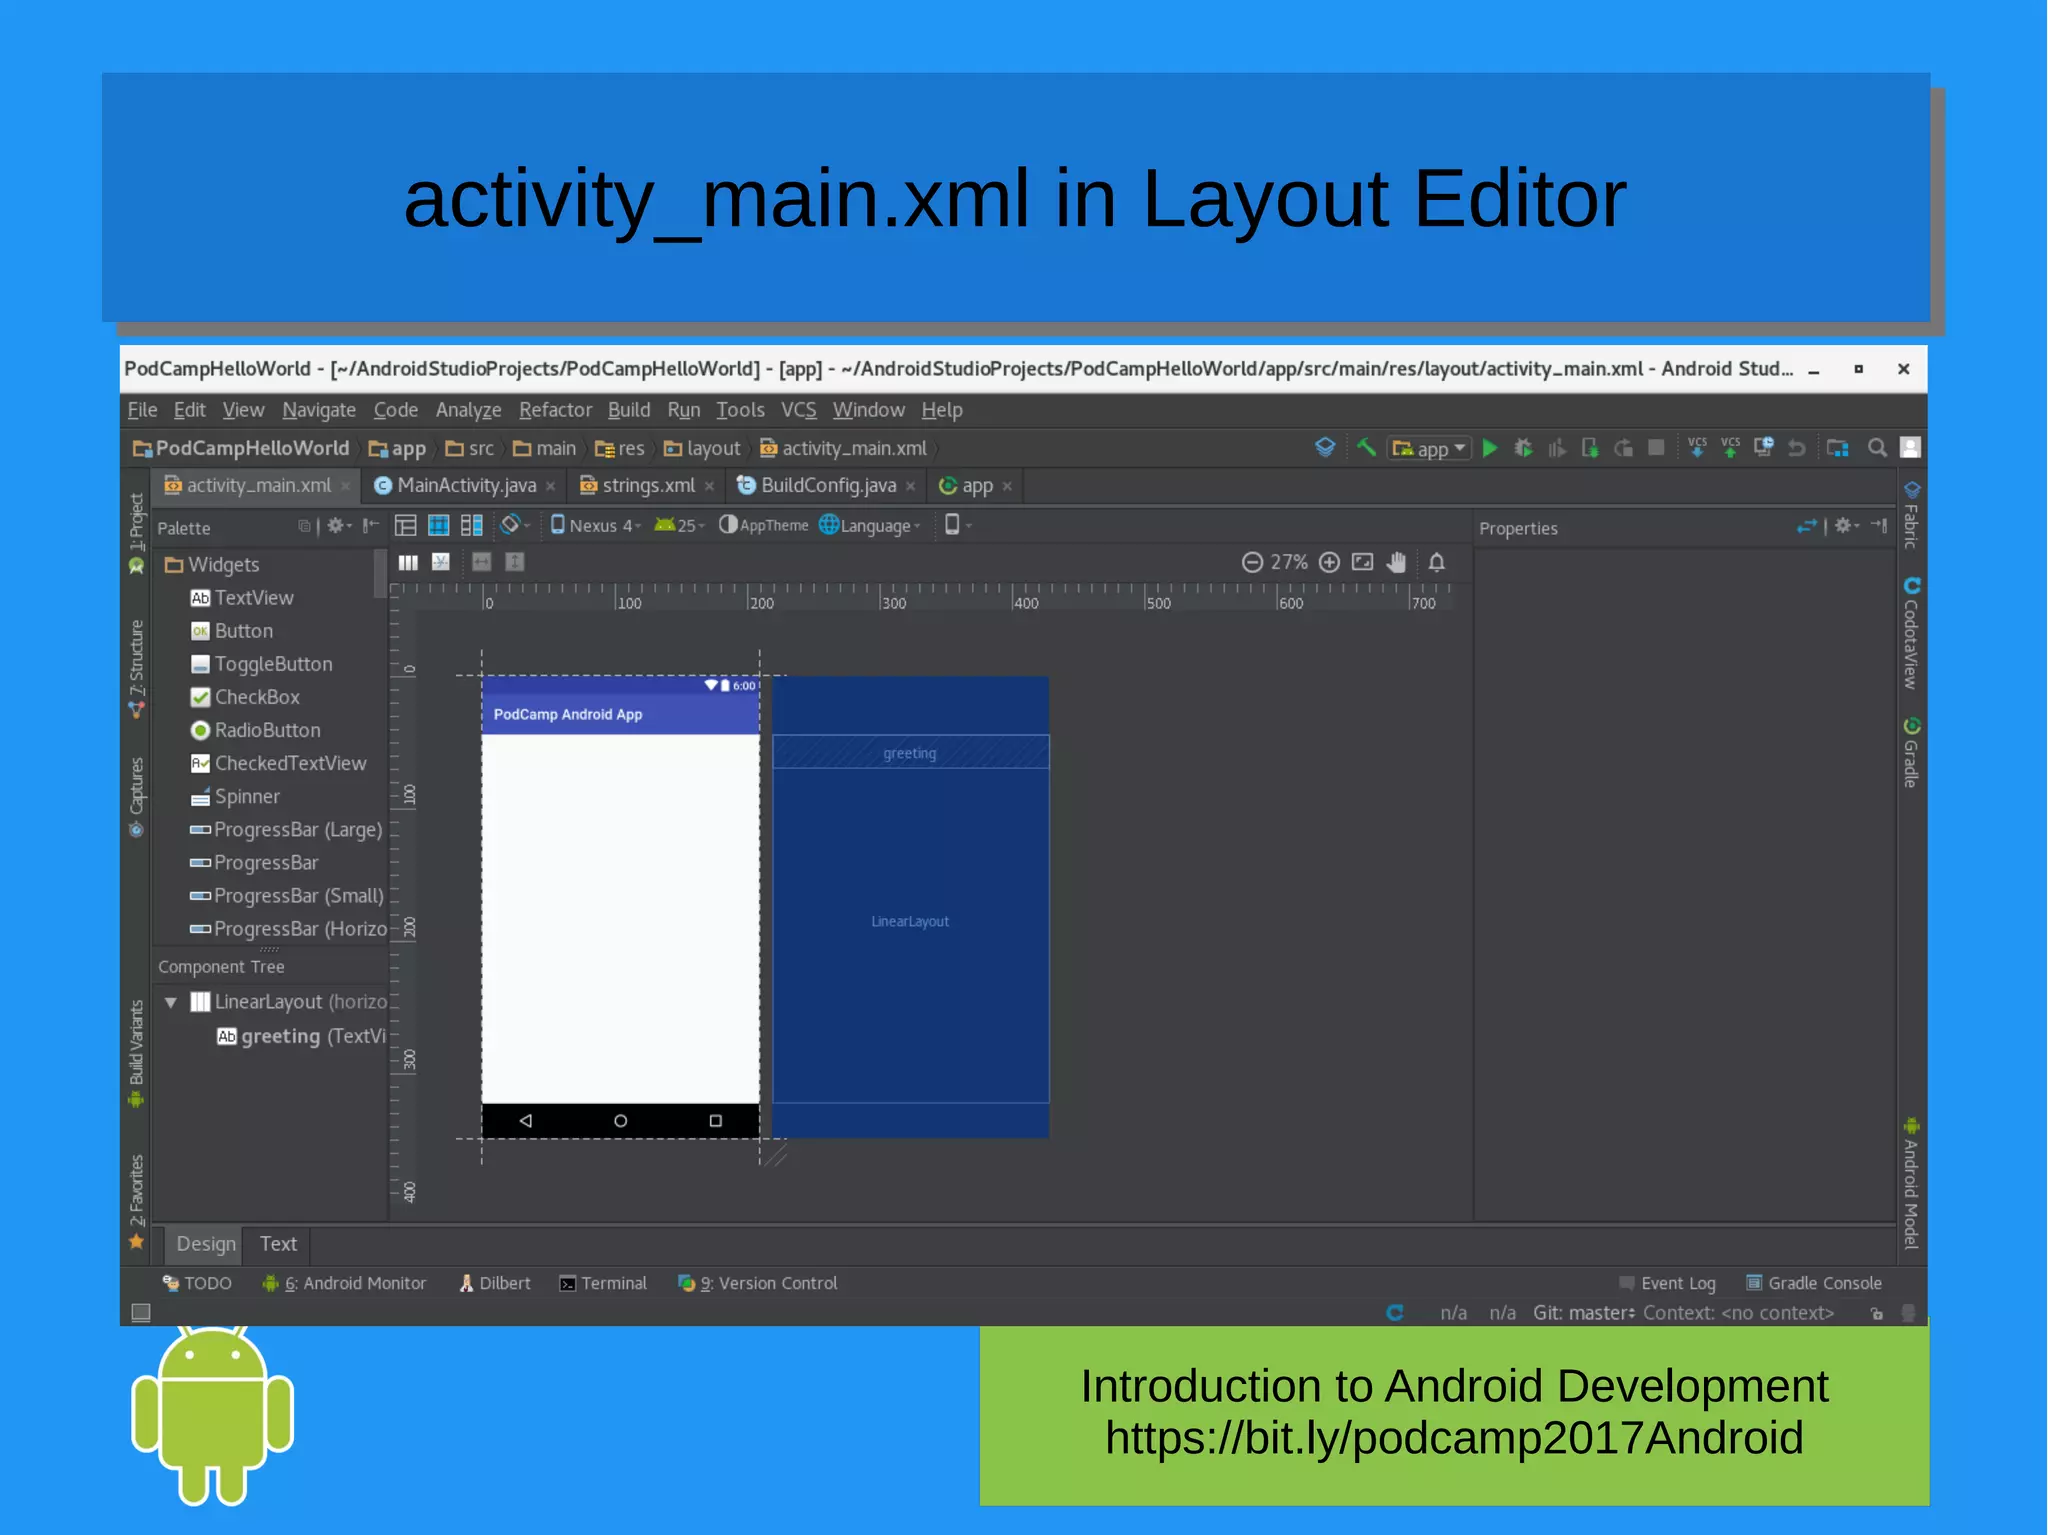Screen dimensions: 2048x1535
Task: Open the Terminal tool window
Action: click(x=603, y=1283)
